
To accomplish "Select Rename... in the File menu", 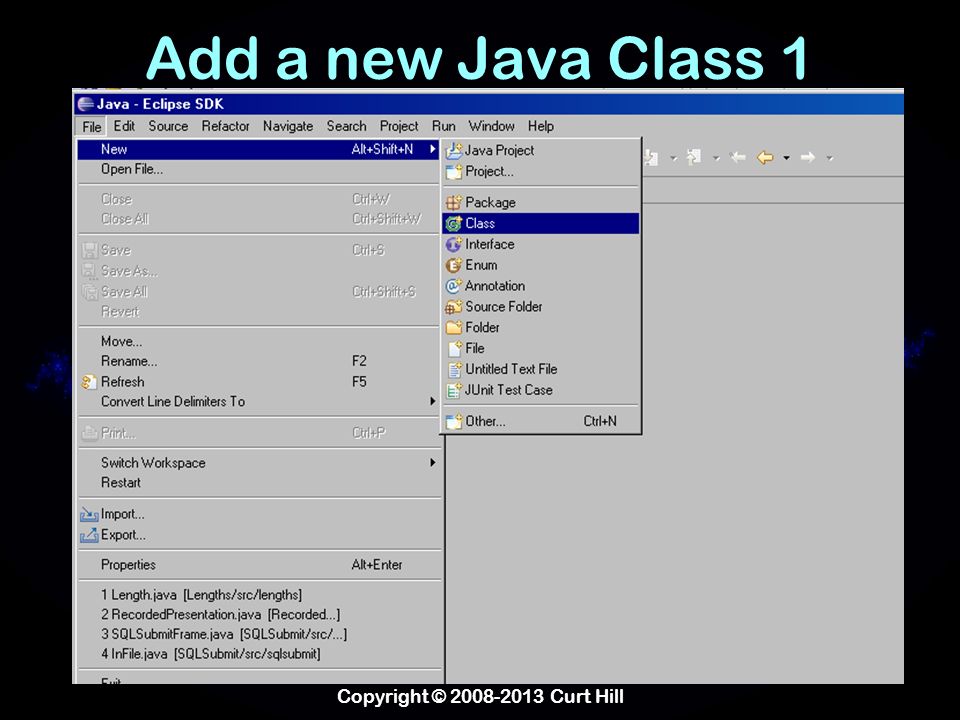I will (x=259, y=361).
